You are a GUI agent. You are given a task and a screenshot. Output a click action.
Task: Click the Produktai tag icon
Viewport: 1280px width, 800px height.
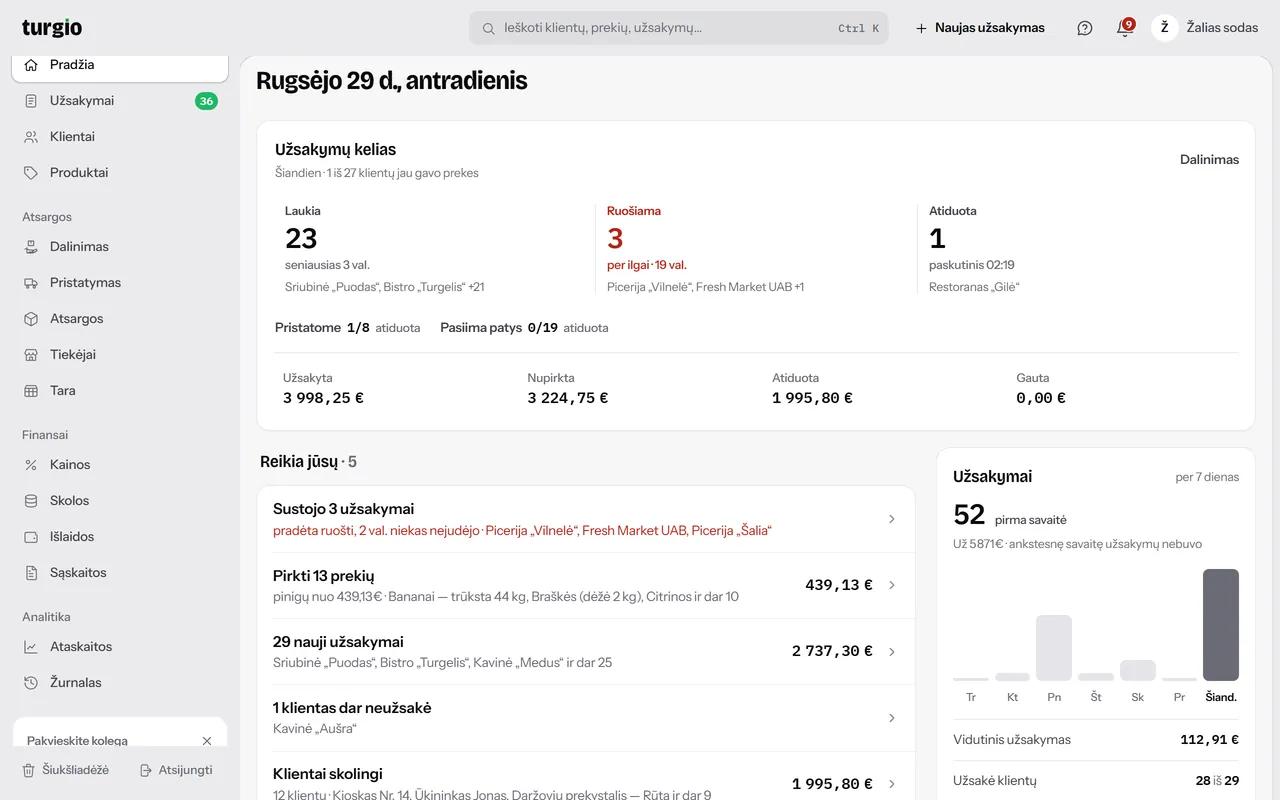(x=31, y=173)
